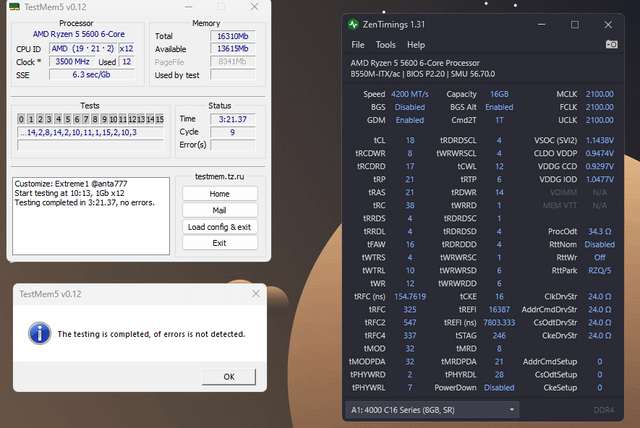
Task: Click the GDM Enabled value
Action: (x=410, y=120)
